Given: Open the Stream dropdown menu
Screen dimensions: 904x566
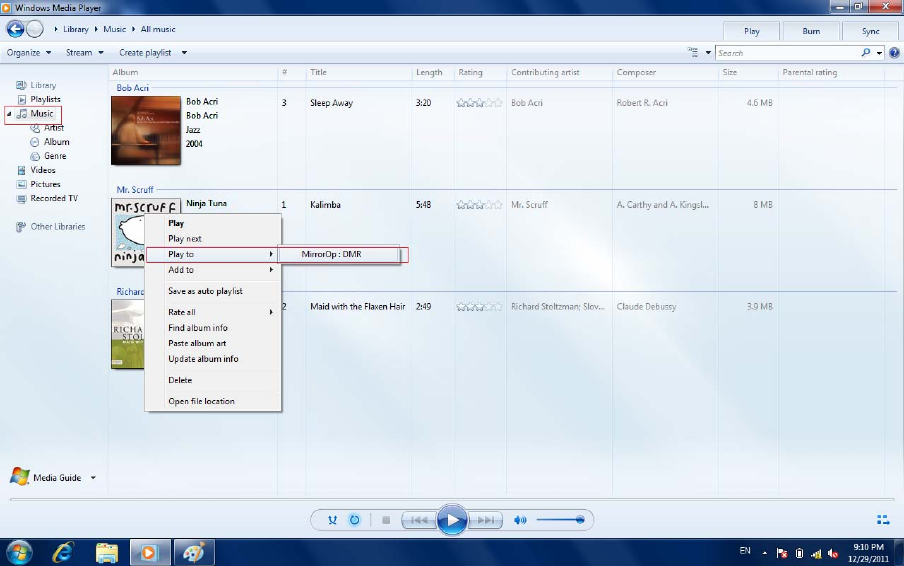Looking at the screenshot, I should pyautogui.click(x=84, y=52).
